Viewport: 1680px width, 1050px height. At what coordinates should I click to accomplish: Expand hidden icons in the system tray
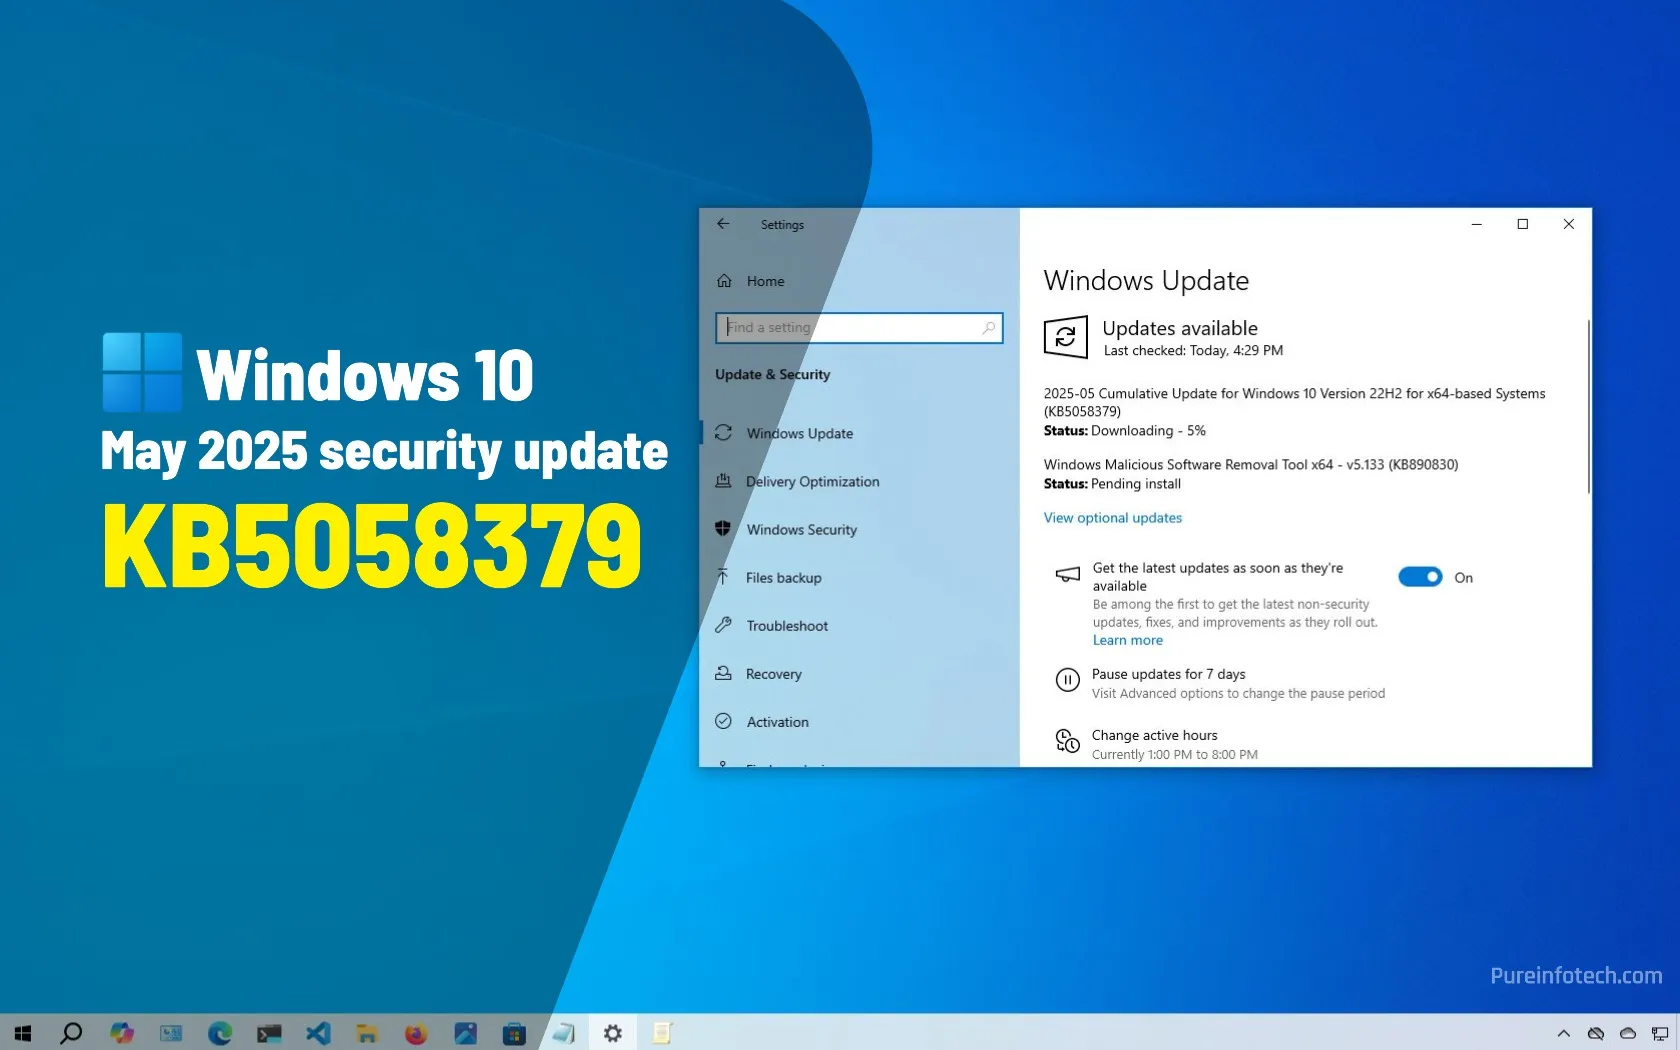point(1564,1033)
